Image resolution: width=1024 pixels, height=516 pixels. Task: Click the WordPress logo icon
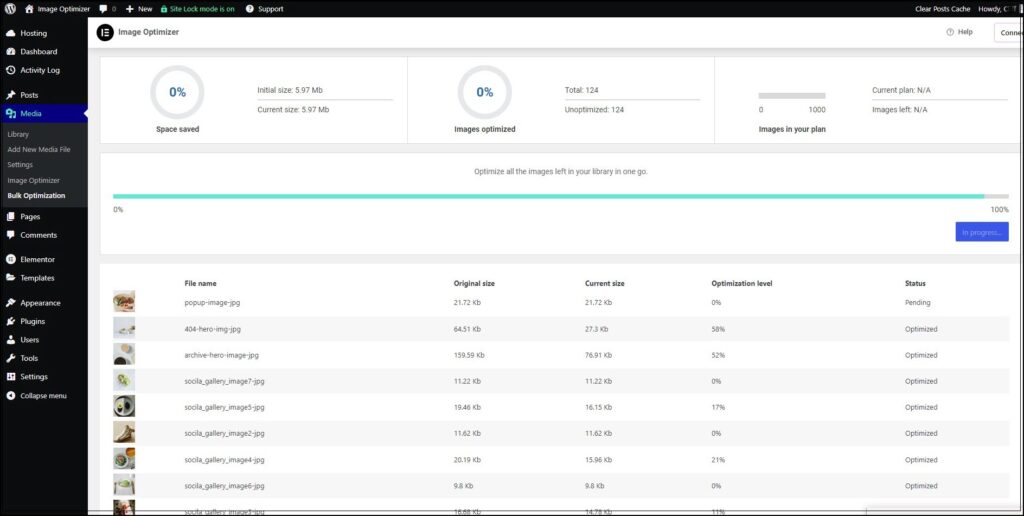click(x=11, y=8)
